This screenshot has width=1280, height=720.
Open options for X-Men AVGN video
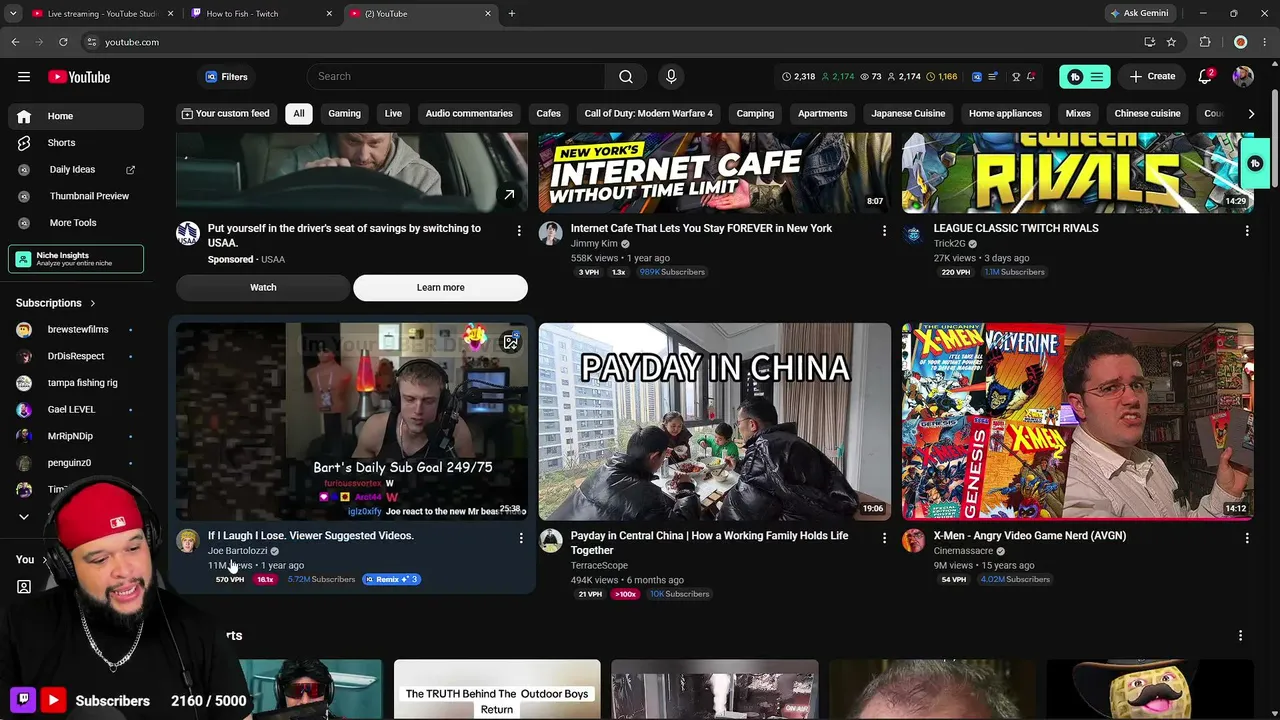(1247, 538)
